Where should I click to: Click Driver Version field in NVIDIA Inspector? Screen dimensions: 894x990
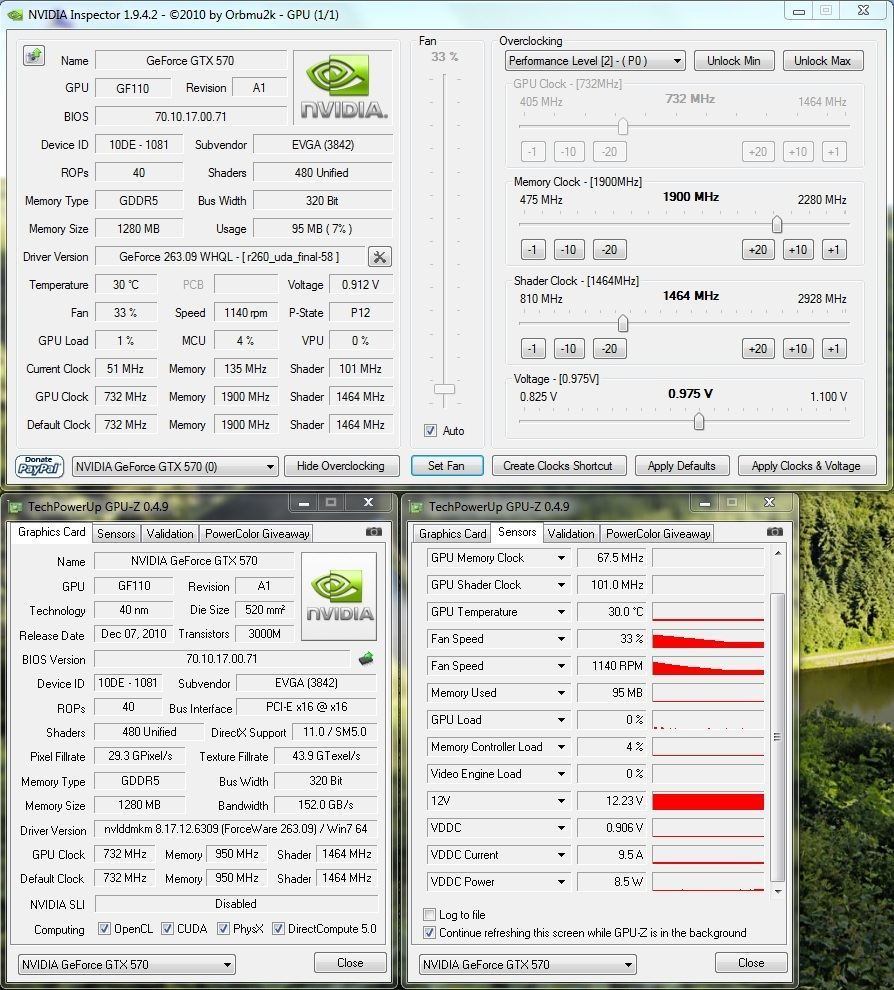point(230,256)
